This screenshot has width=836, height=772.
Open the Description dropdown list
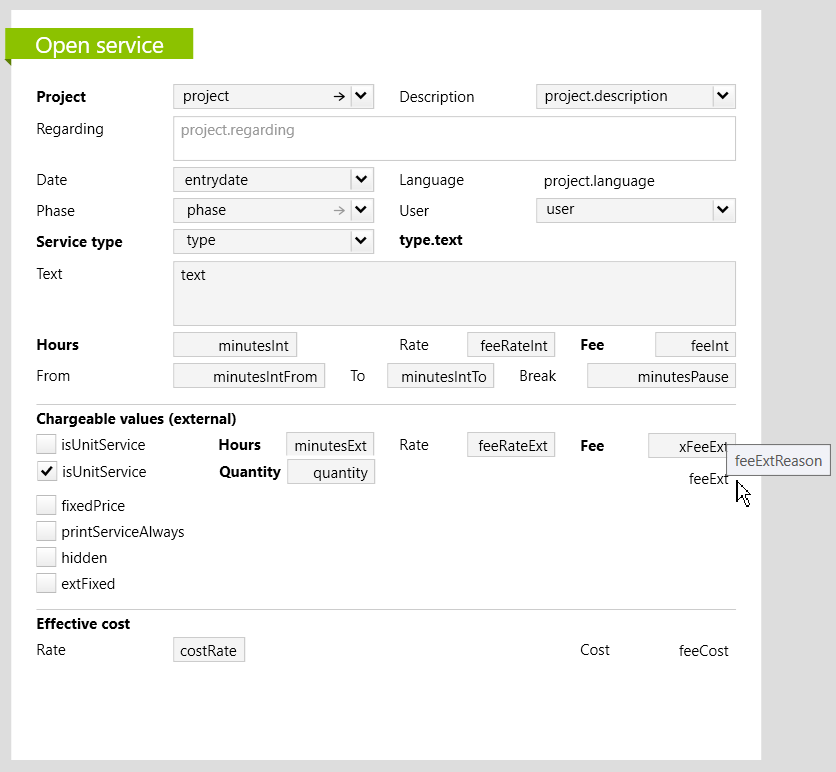pyautogui.click(x=724, y=97)
